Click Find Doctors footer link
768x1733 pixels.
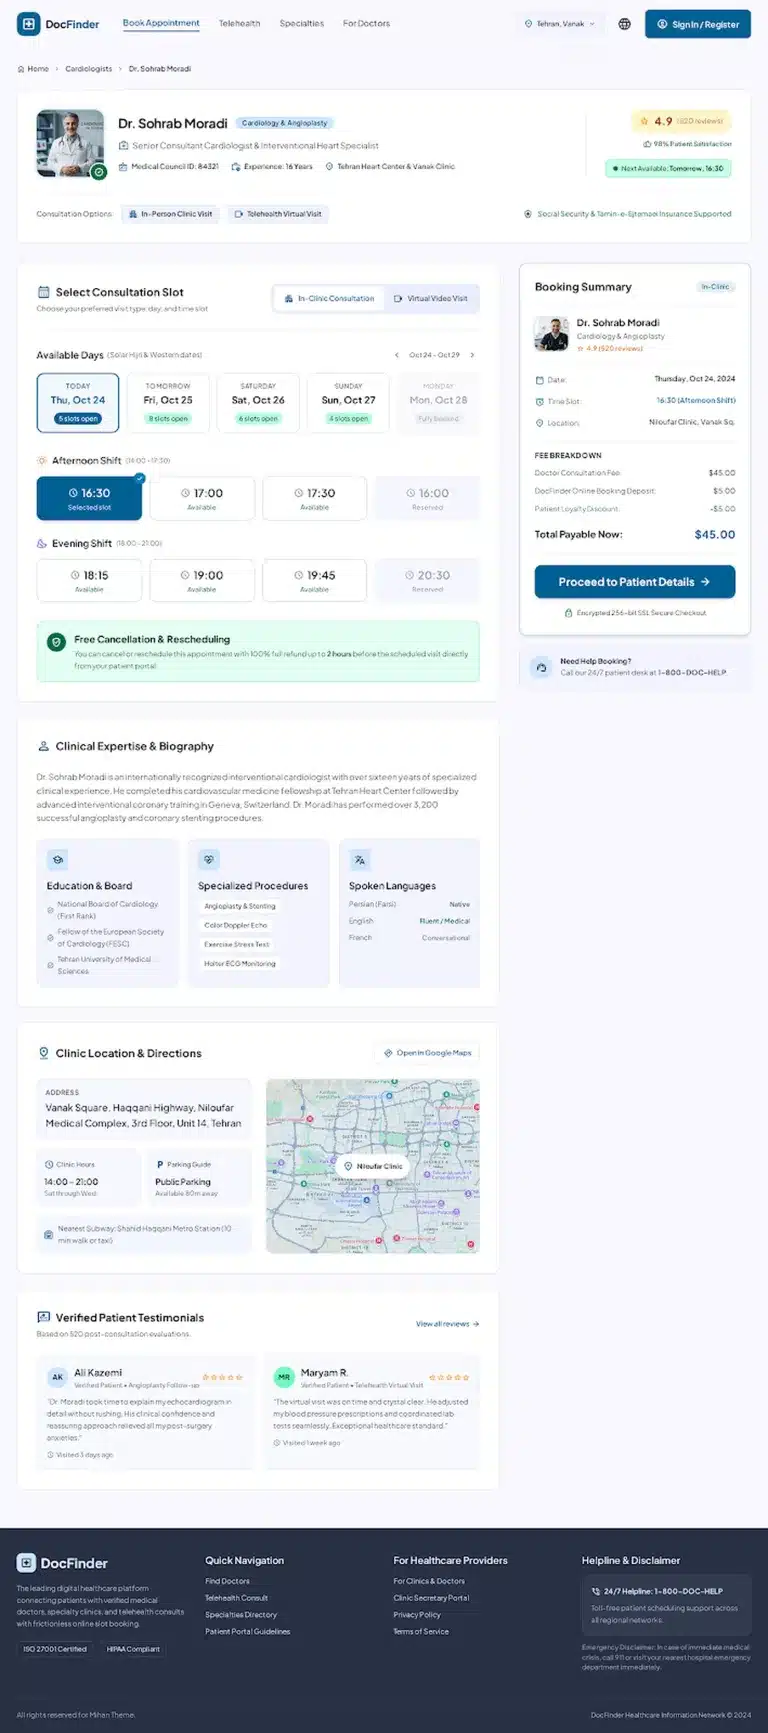coord(228,1581)
